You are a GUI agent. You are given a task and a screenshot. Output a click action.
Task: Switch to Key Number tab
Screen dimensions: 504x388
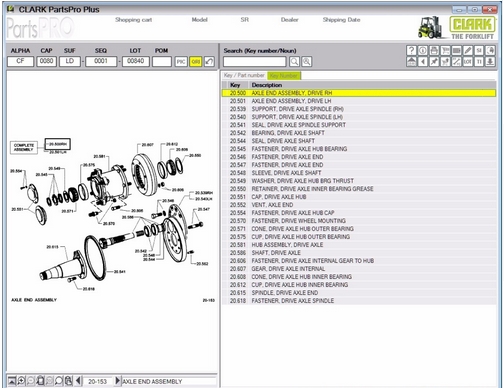pyautogui.click(x=284, y=76)
